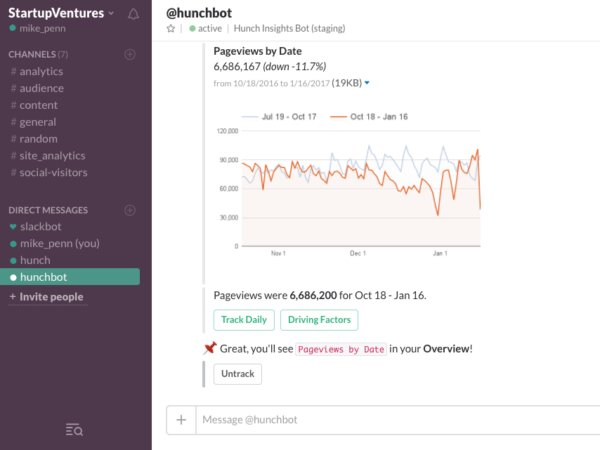Click the Driving Factors button
The image size is (600, 450).
click(319, 320)
